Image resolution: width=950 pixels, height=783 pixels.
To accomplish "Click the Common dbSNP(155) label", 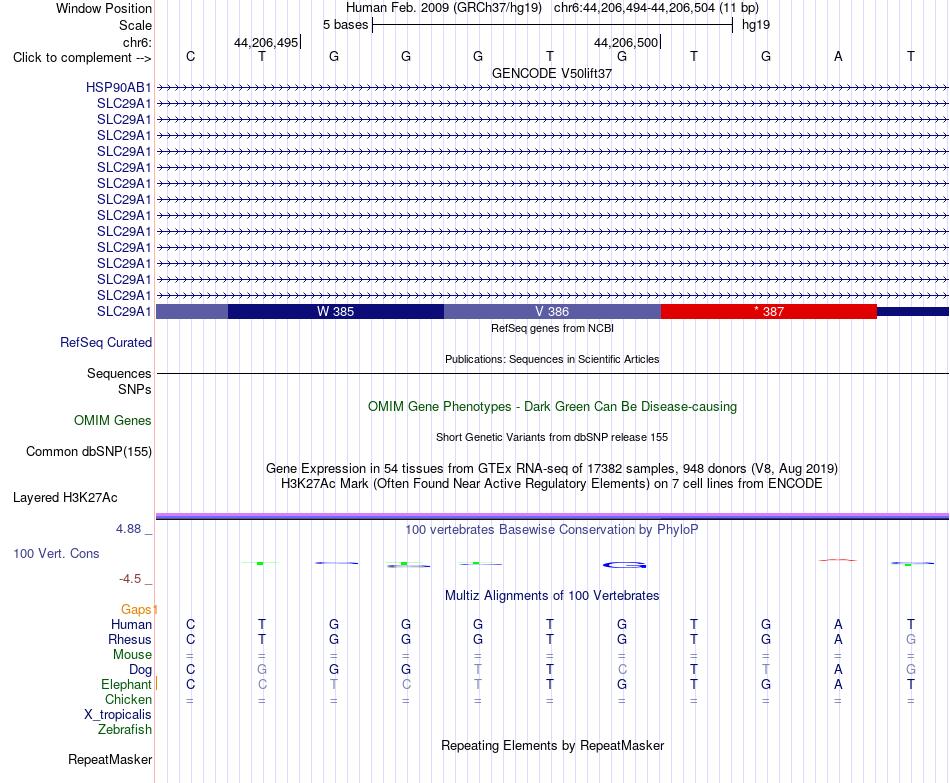I will (x=88, y=451).
